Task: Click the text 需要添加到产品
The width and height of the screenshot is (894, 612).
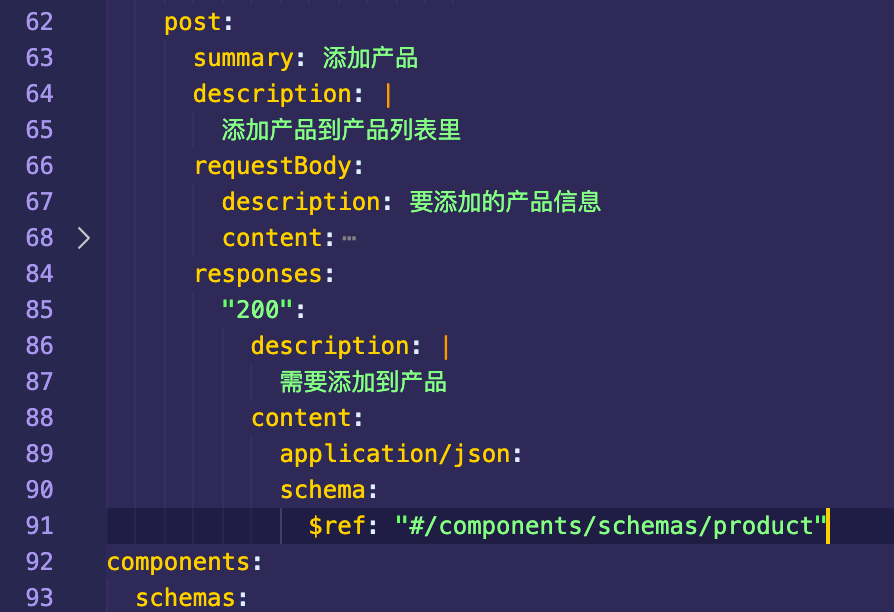Action: click(x=363, y=382)
